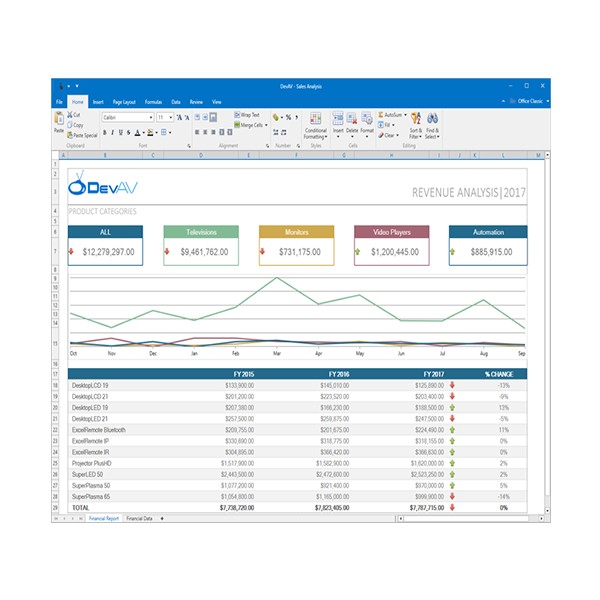Toggle Underline formatting
Viewport: 600px width, 600px height.
121,132
